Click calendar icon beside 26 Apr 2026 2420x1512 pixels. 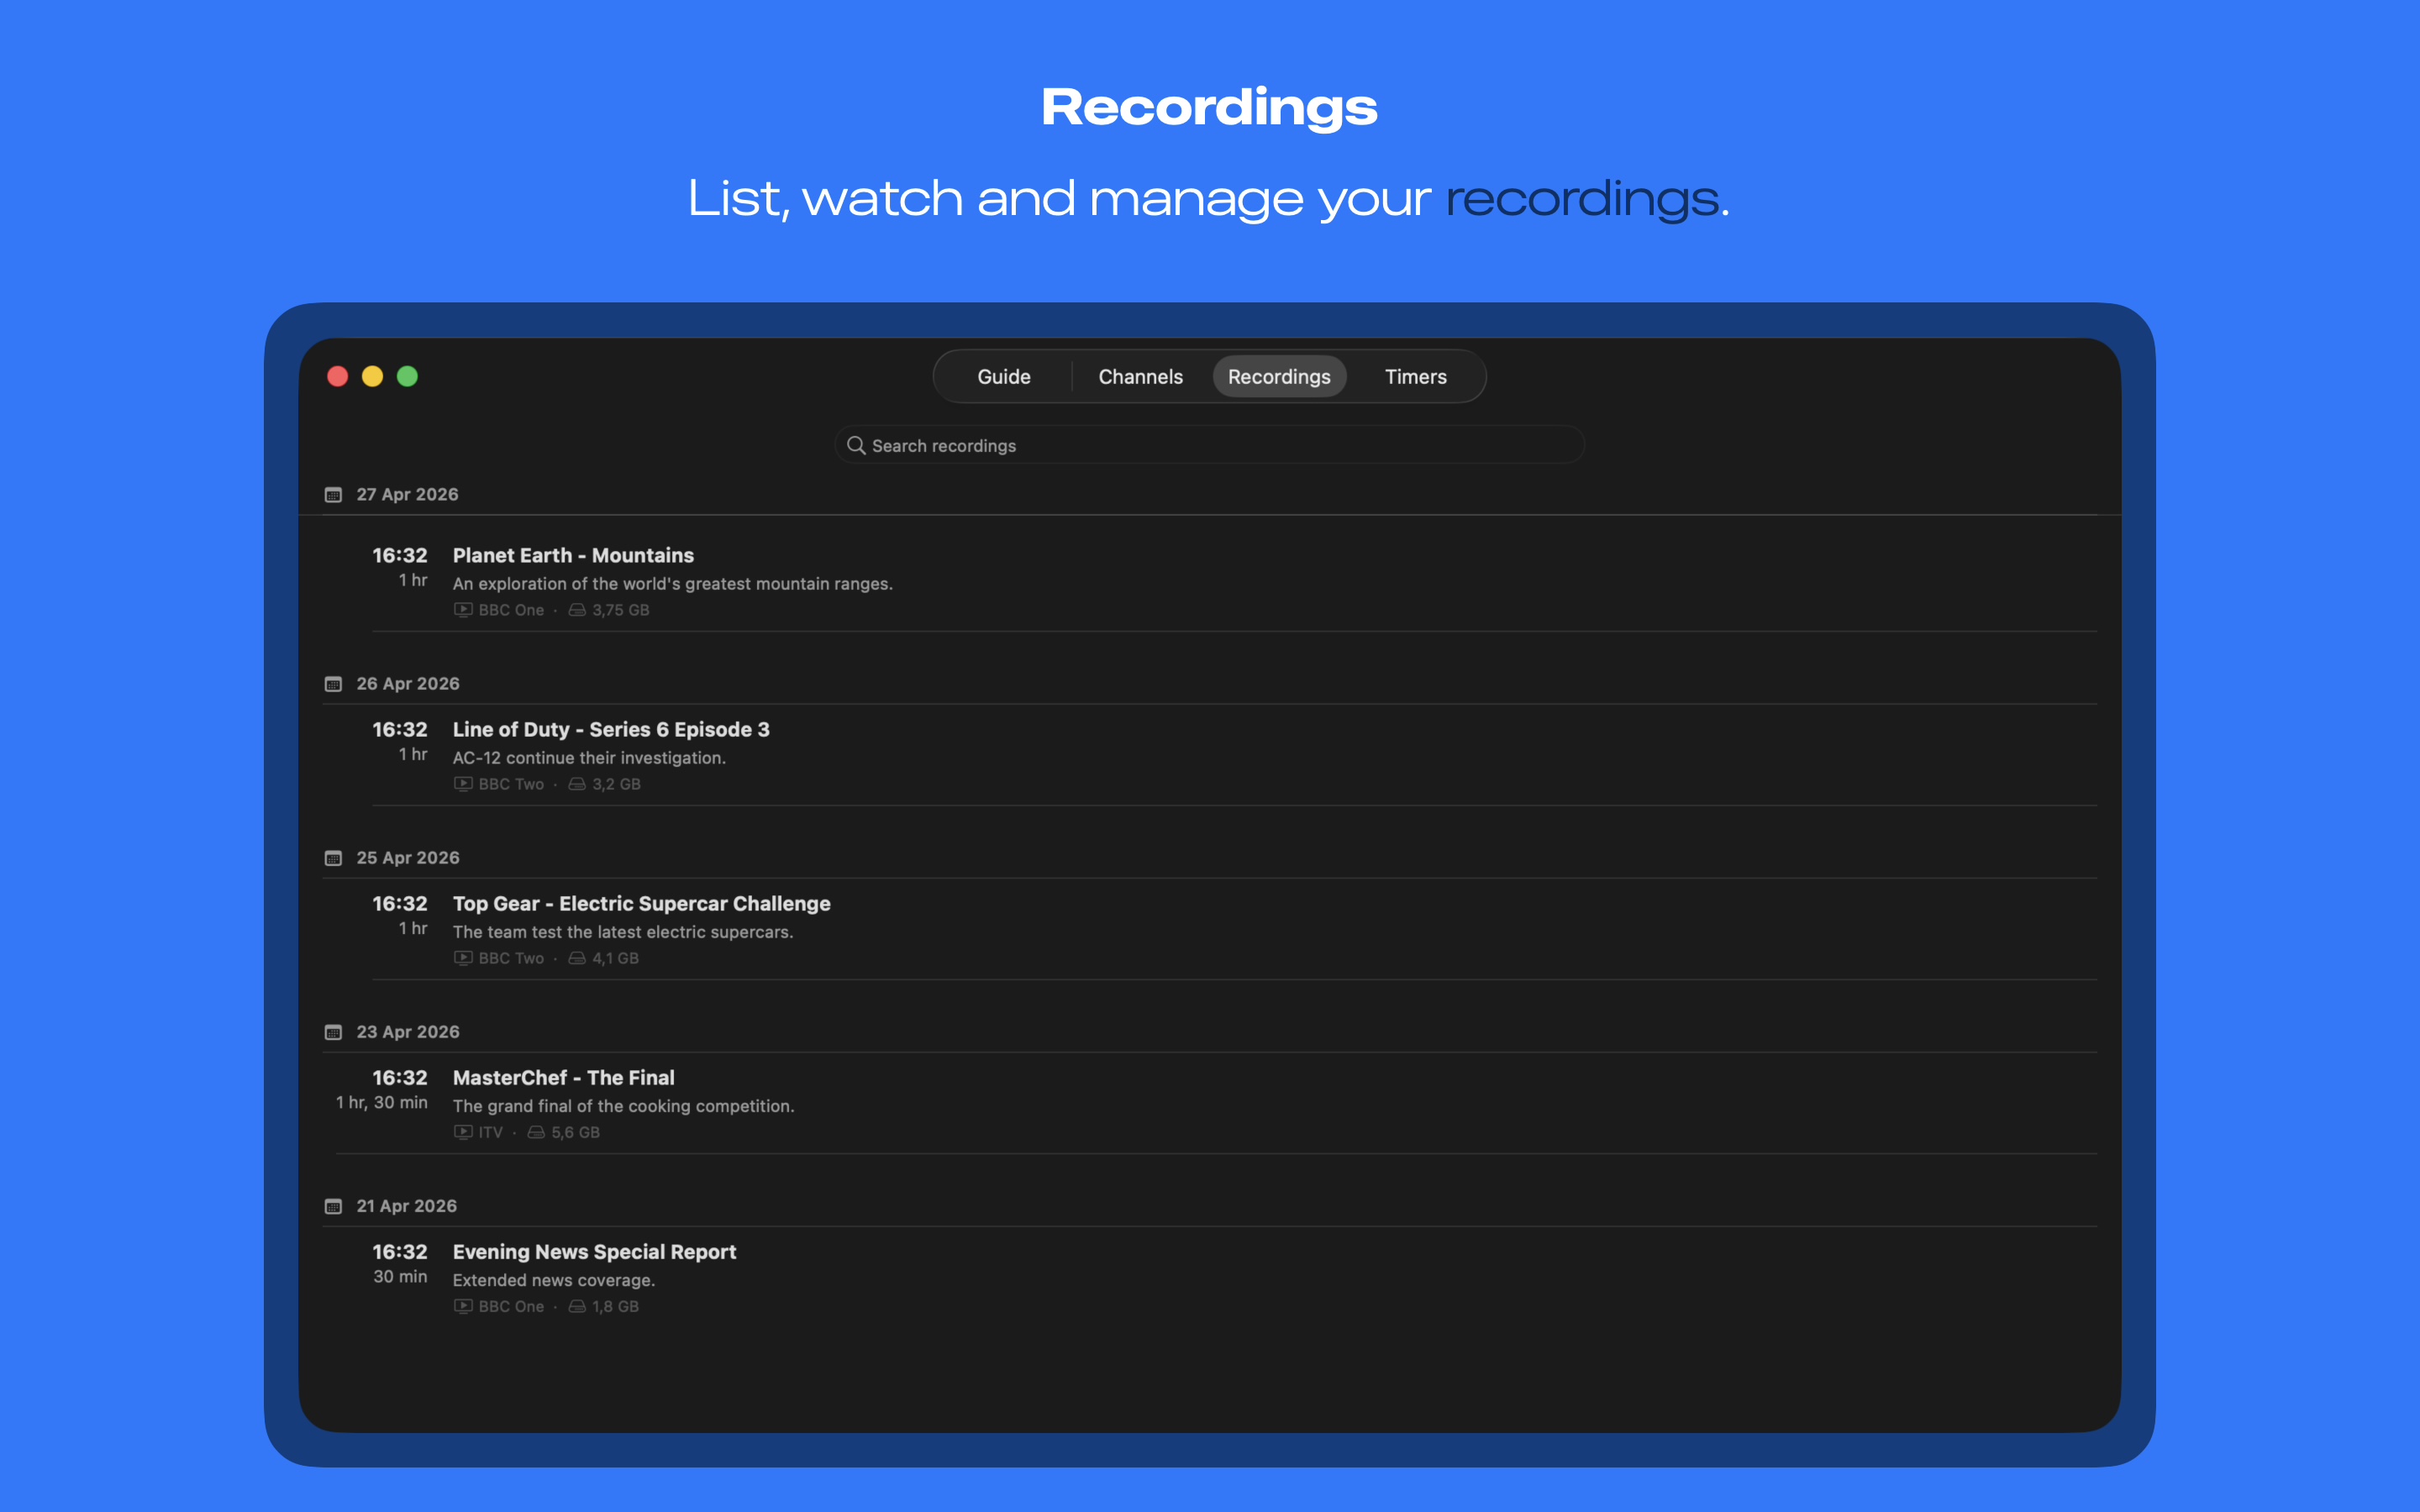point(334,684)
